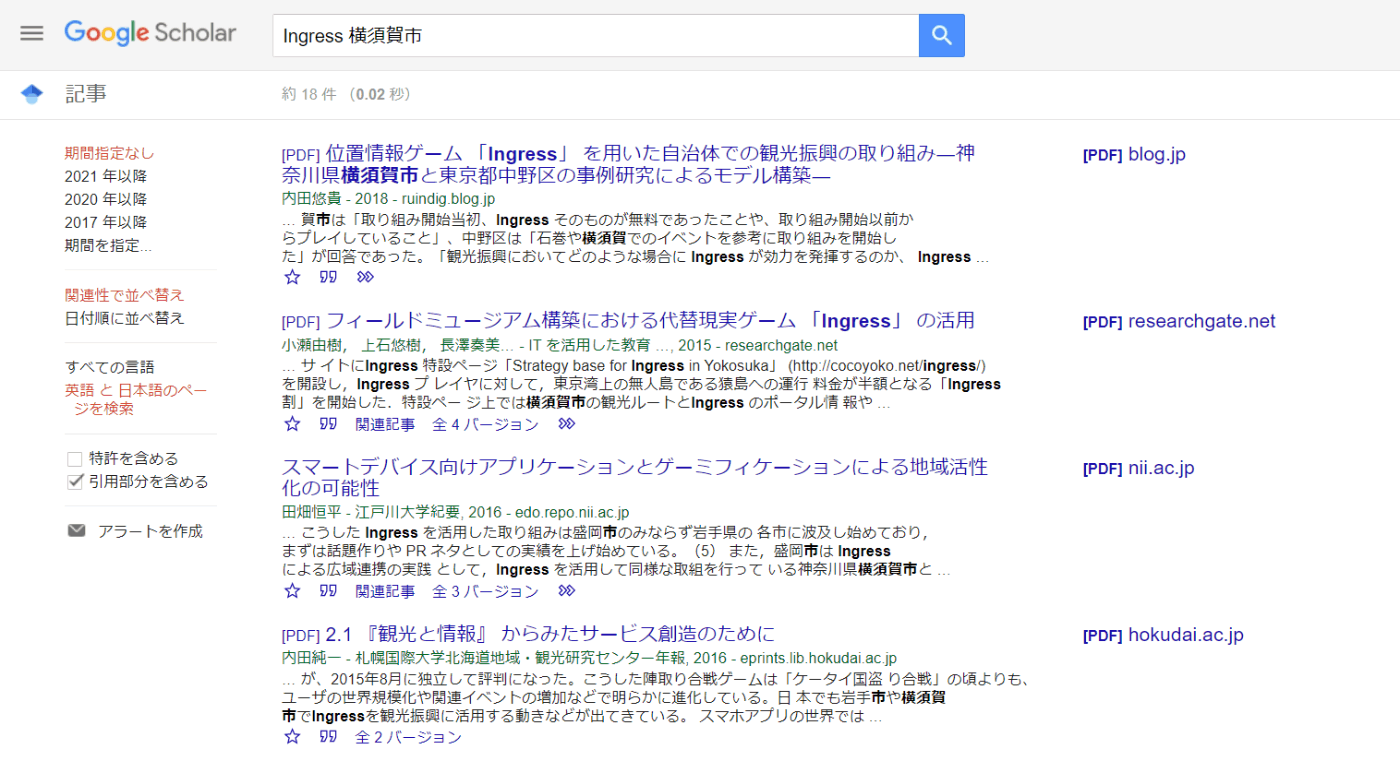
Task: Sort by 日付順に並べ替え
Action: tap(125, 318)
